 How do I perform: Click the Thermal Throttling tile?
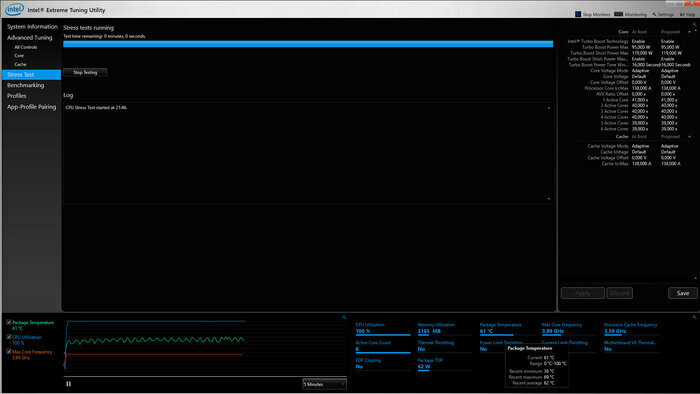click(444, 346)
